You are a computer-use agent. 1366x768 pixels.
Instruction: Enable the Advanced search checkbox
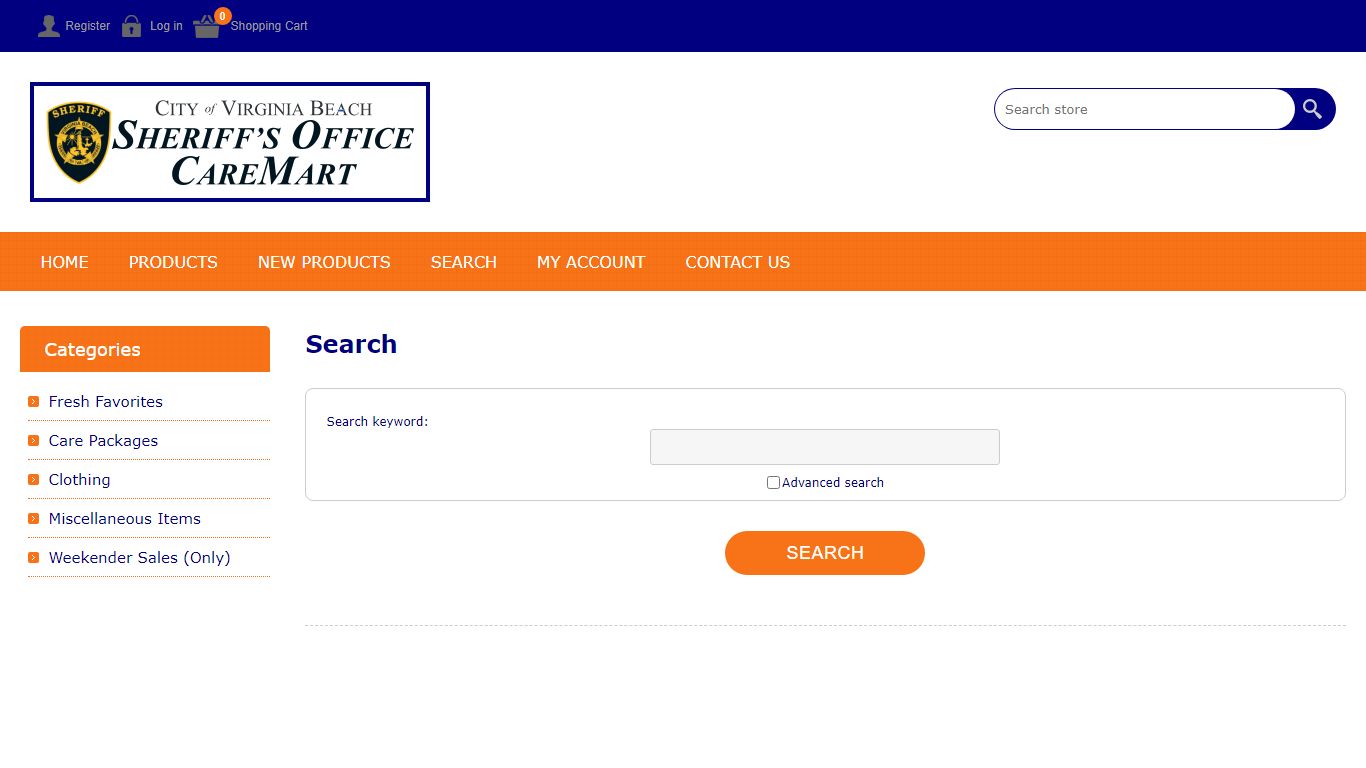pyautogui.click(x=773, y=483)
